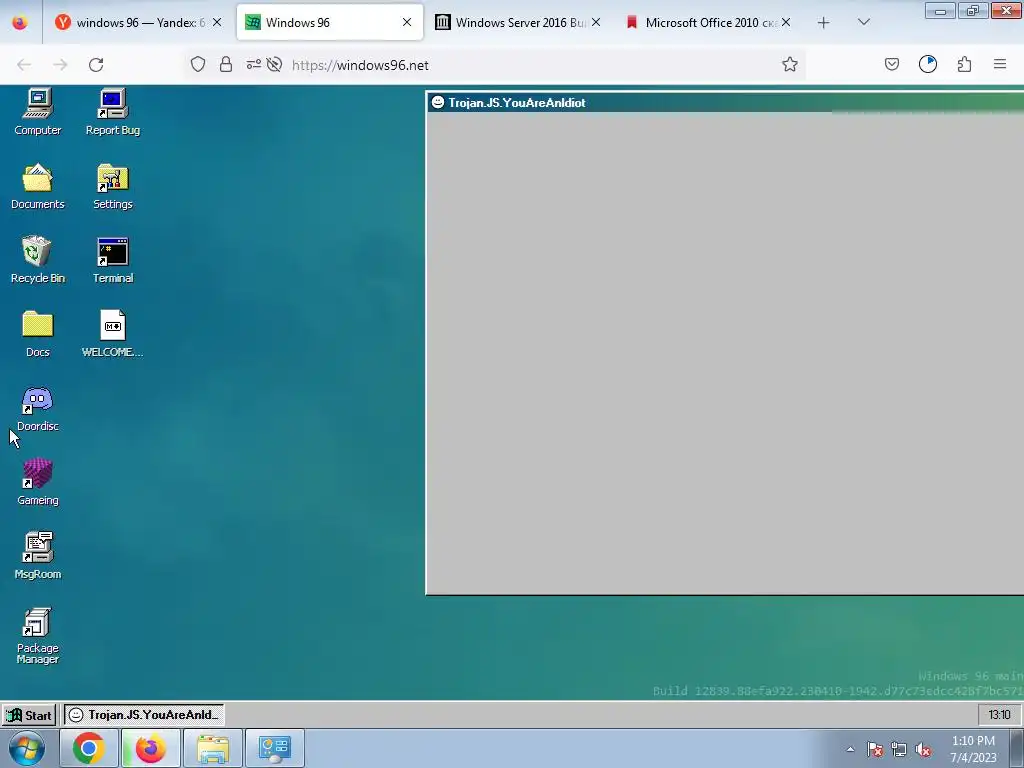
Task: Launch Chrome from the taskbar
Action: point(89,748)
